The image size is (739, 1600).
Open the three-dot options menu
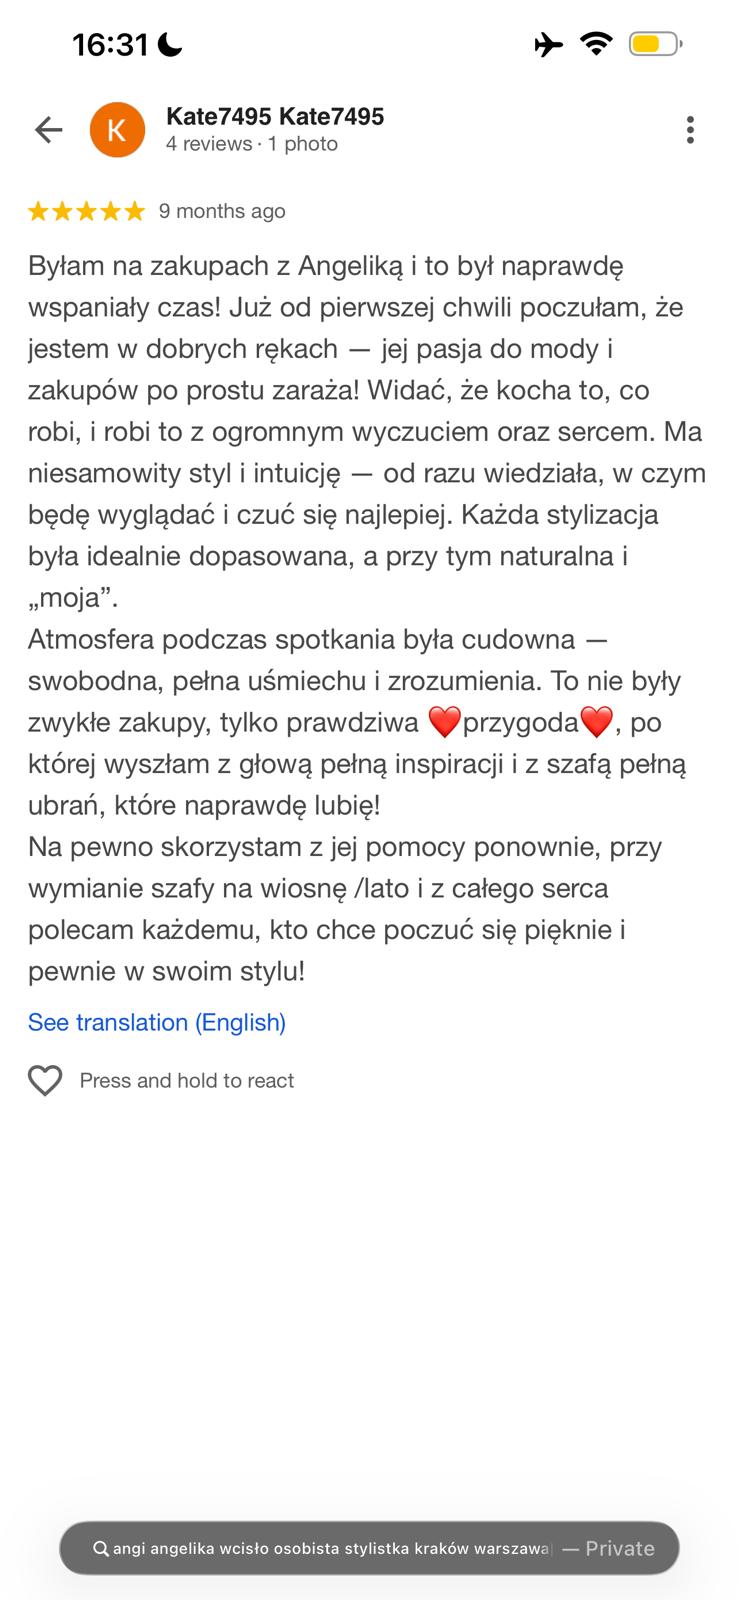(x=690, y=130)
